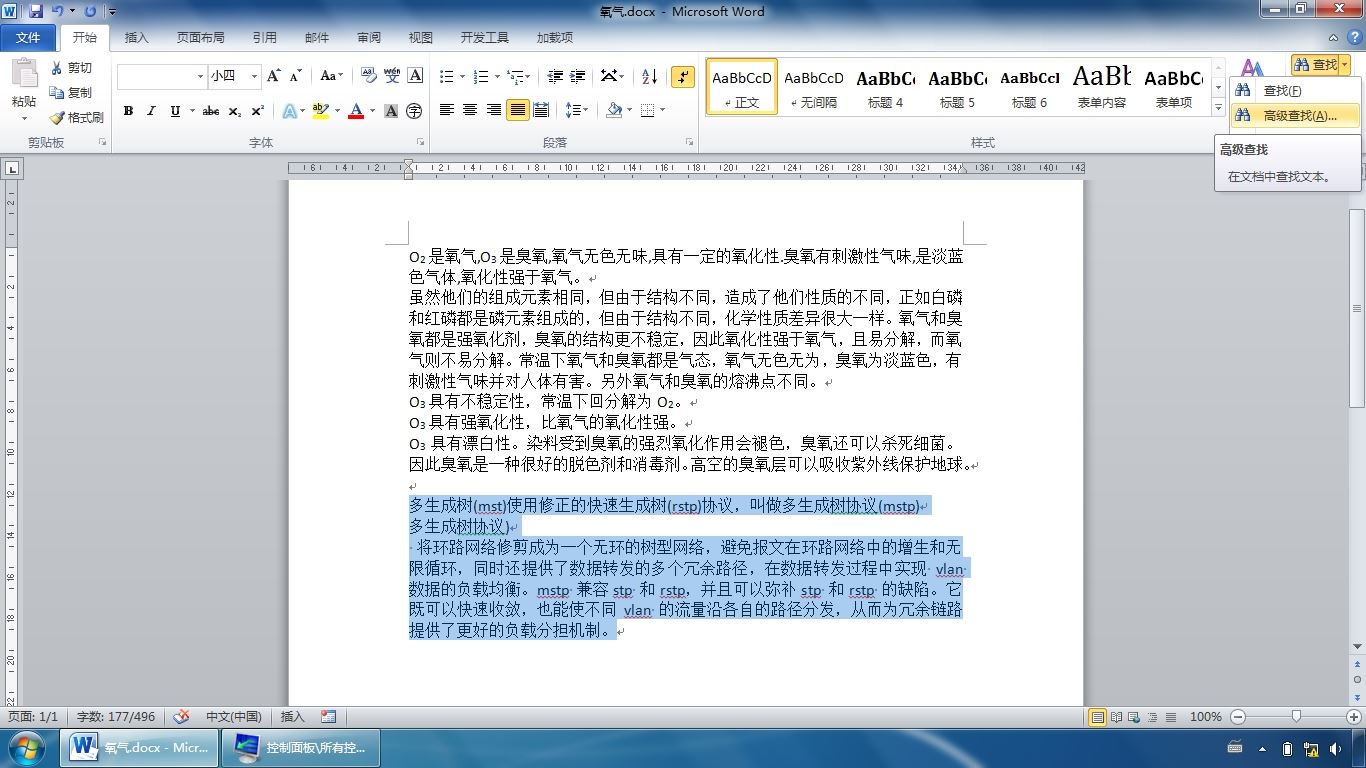1366x768 pixels.
Task: Open the Numbering list dropdown arrow
Action: pos(495,76)
